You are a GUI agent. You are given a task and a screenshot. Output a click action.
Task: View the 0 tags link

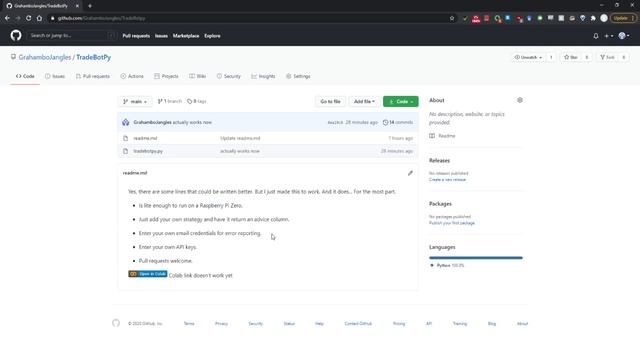(x=197, y=101)
